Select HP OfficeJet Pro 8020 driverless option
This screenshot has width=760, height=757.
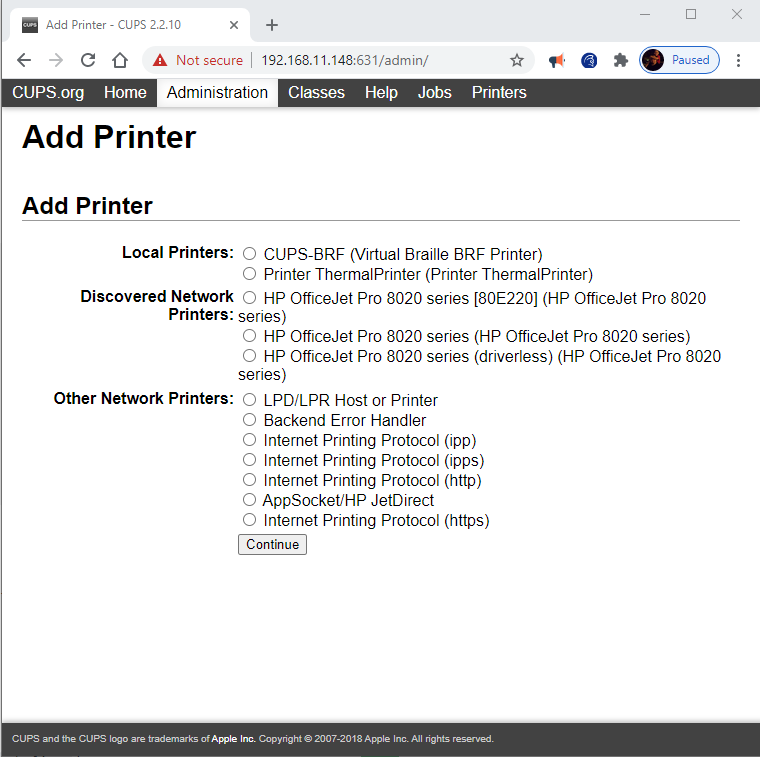(x=249, y=356)
